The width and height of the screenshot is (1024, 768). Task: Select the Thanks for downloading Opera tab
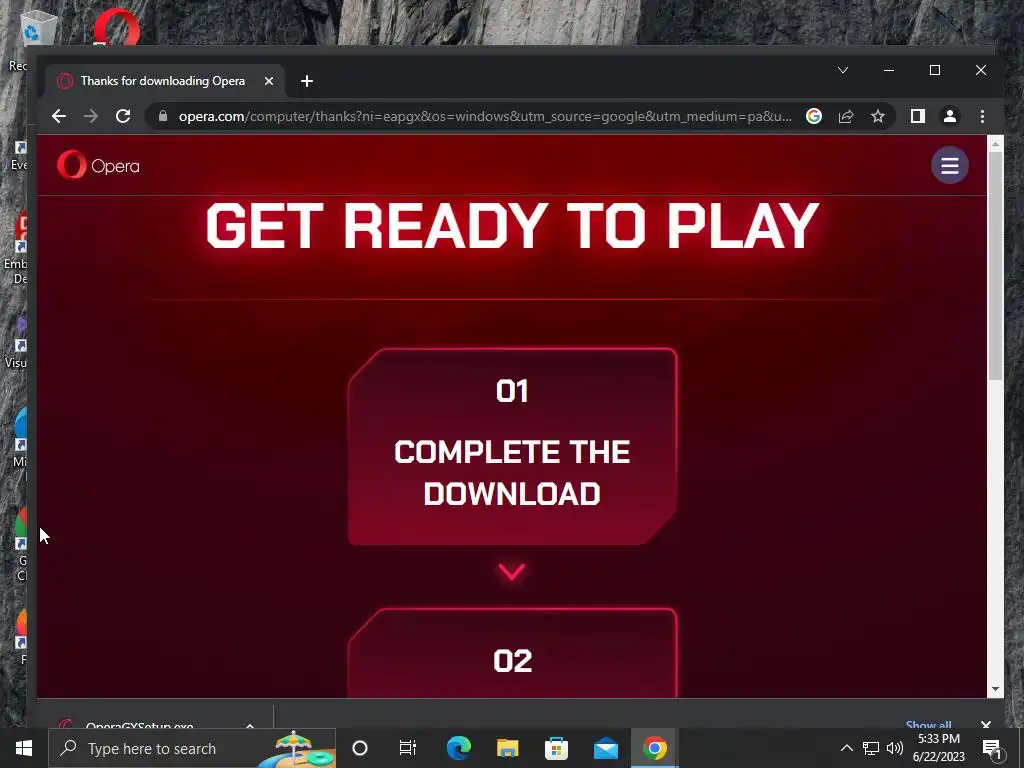[x=166, y=81]
